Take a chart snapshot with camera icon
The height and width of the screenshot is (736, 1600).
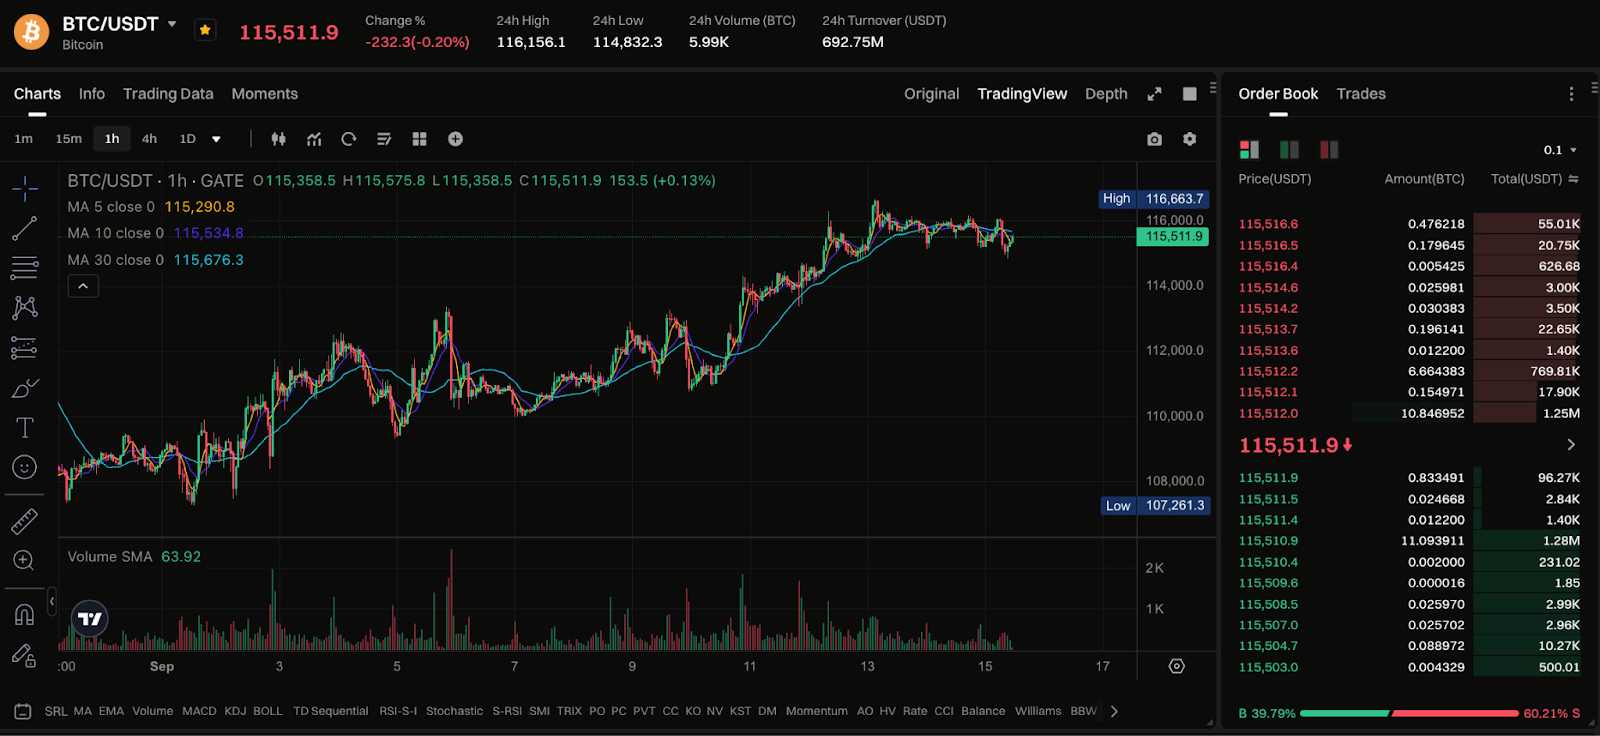coord(1154,139)
